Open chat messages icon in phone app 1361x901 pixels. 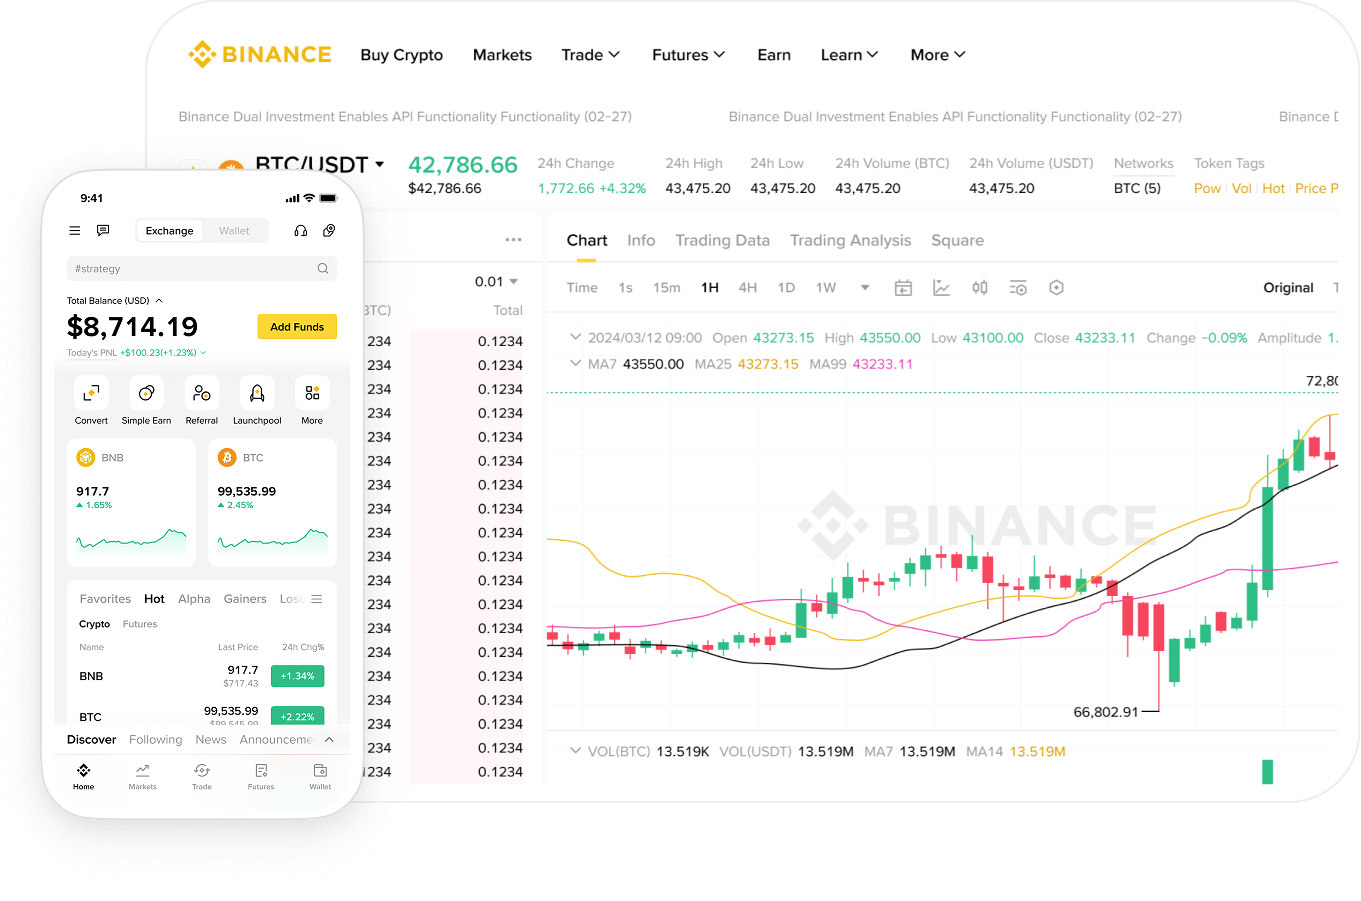(103, 231)
